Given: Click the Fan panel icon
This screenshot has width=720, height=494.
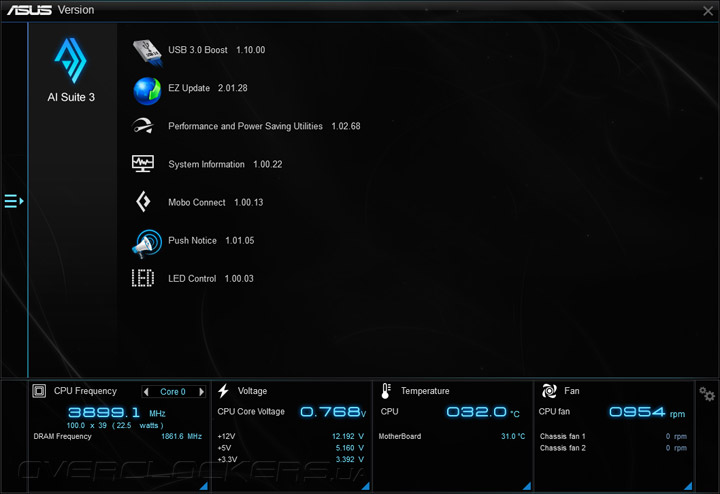Looking at the screenshot, I should click(549, 391).
